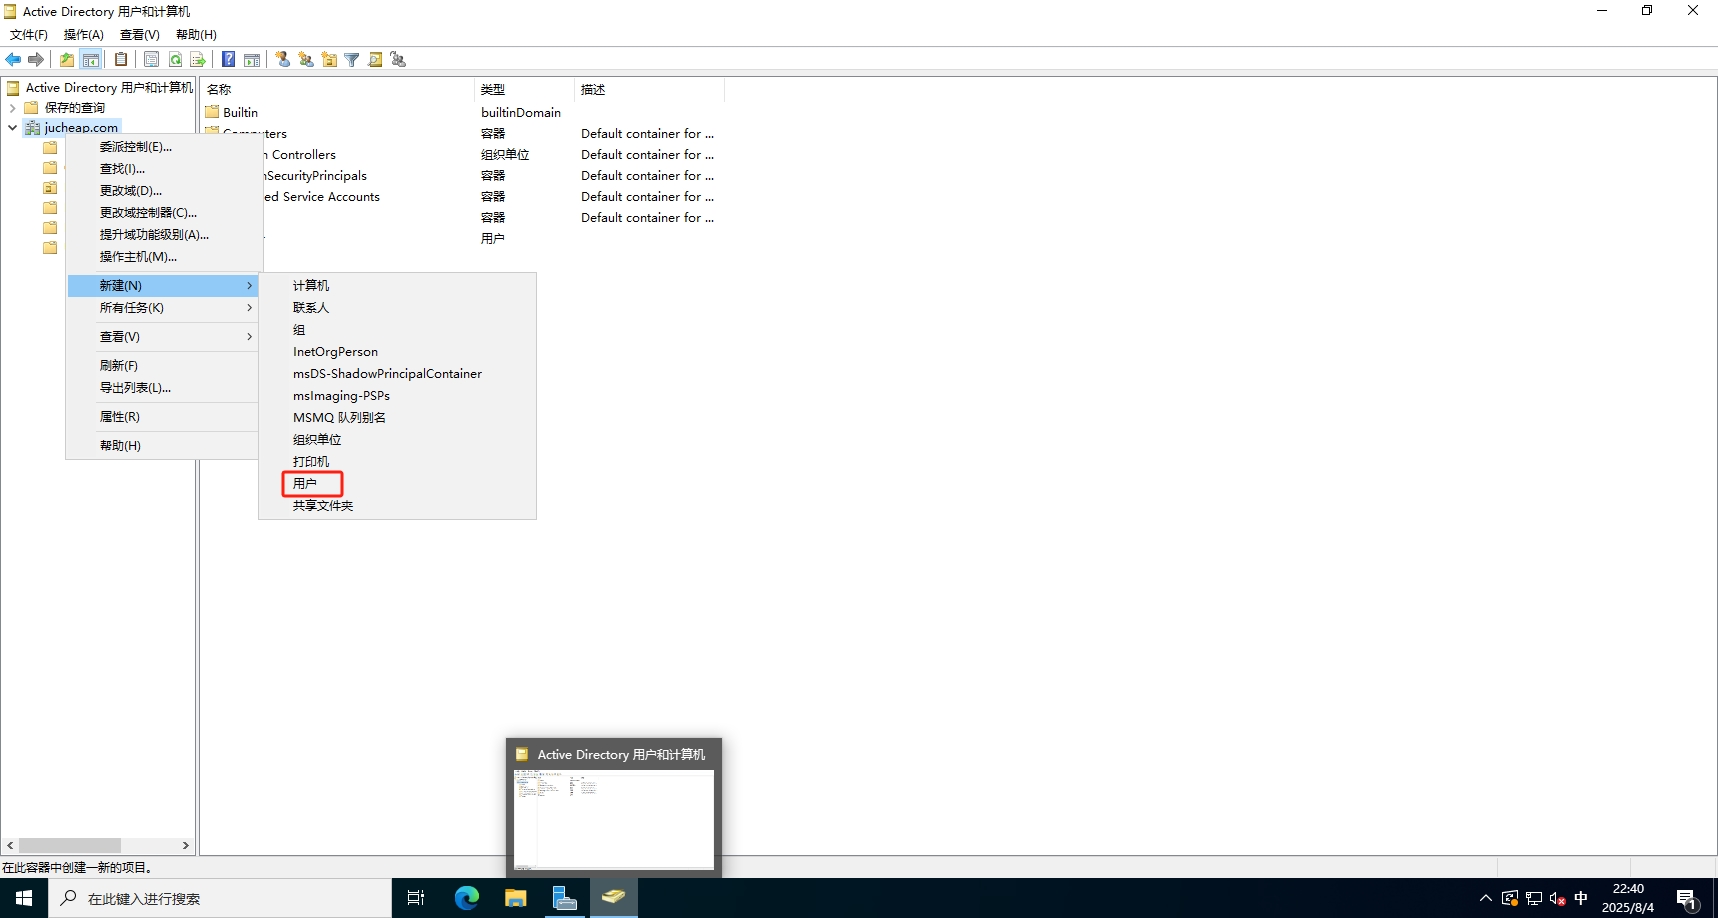The height and width of the screenshot is (918, 1718).
Task: Select the Builtin folder in list
Action: (x=232, y=113)
